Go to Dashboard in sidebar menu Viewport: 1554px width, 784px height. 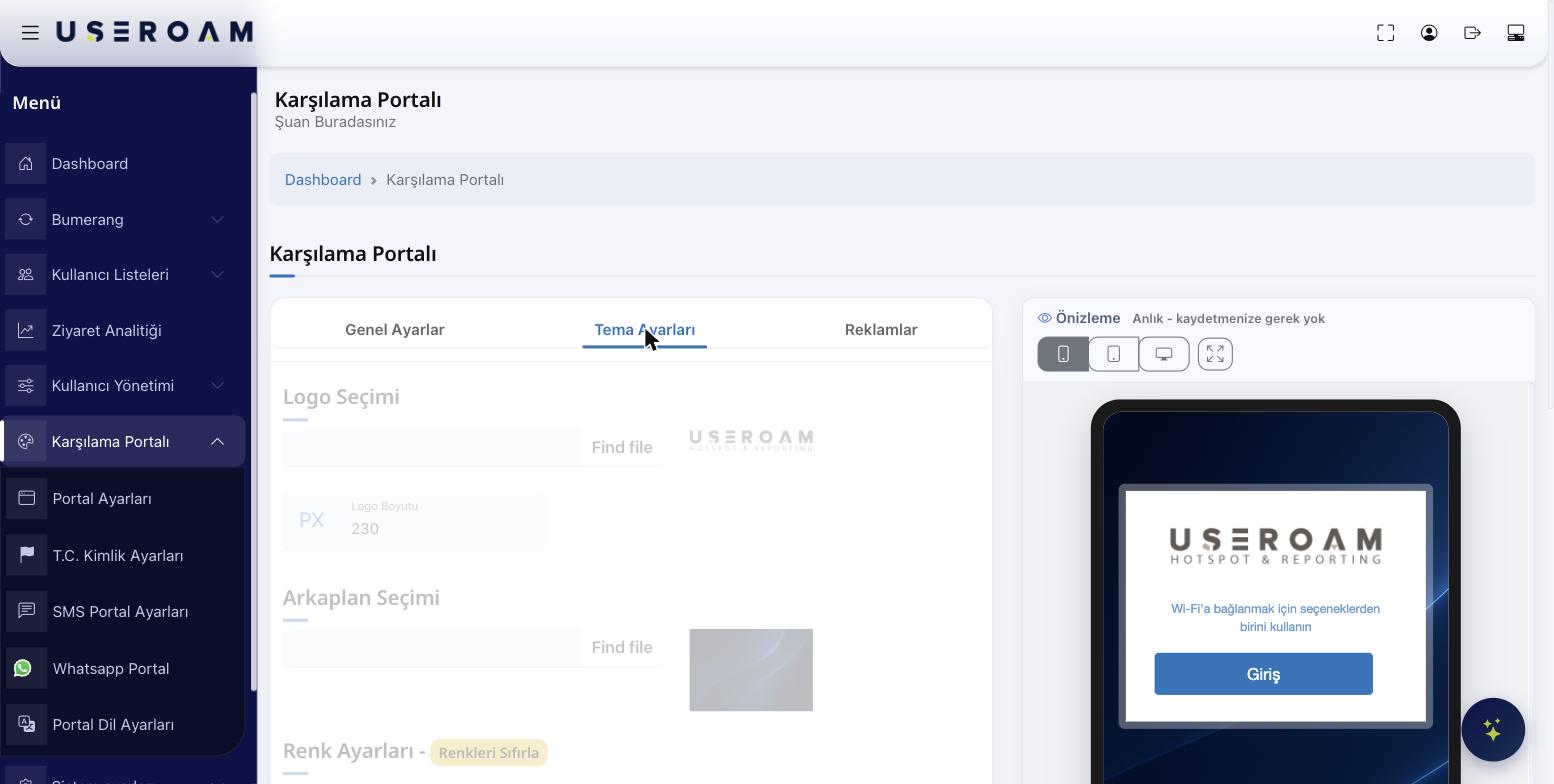point(90,164)
